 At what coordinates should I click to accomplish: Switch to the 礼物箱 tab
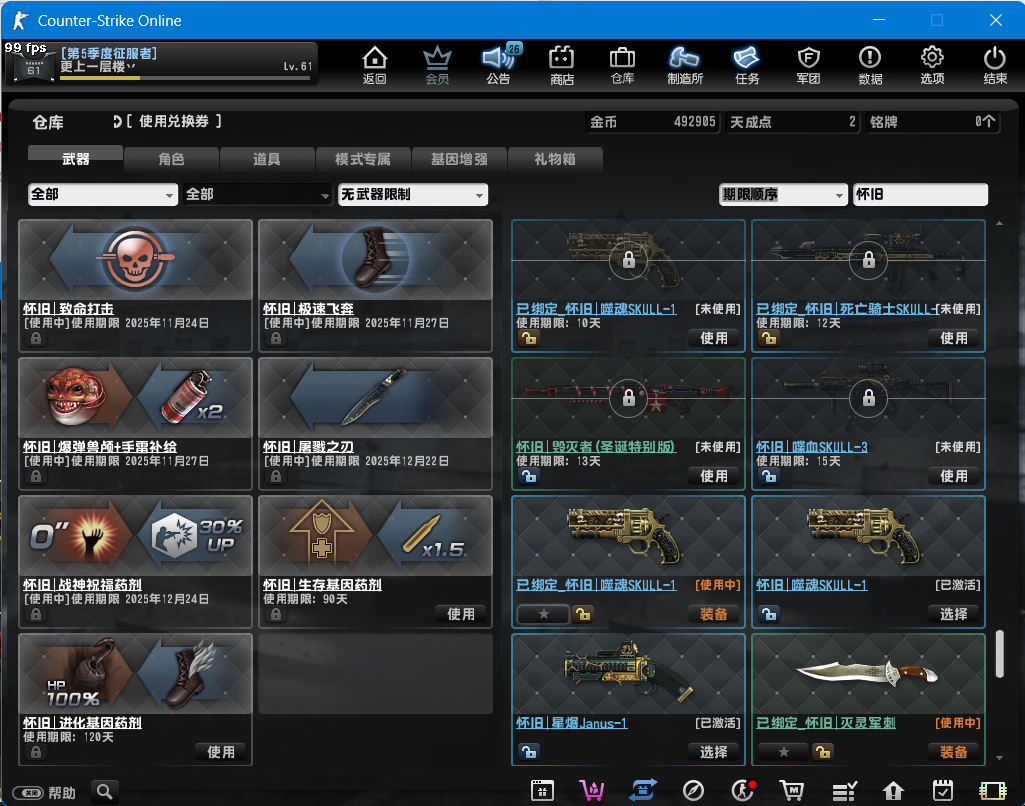pyautogui.click(x=555, y=159)
